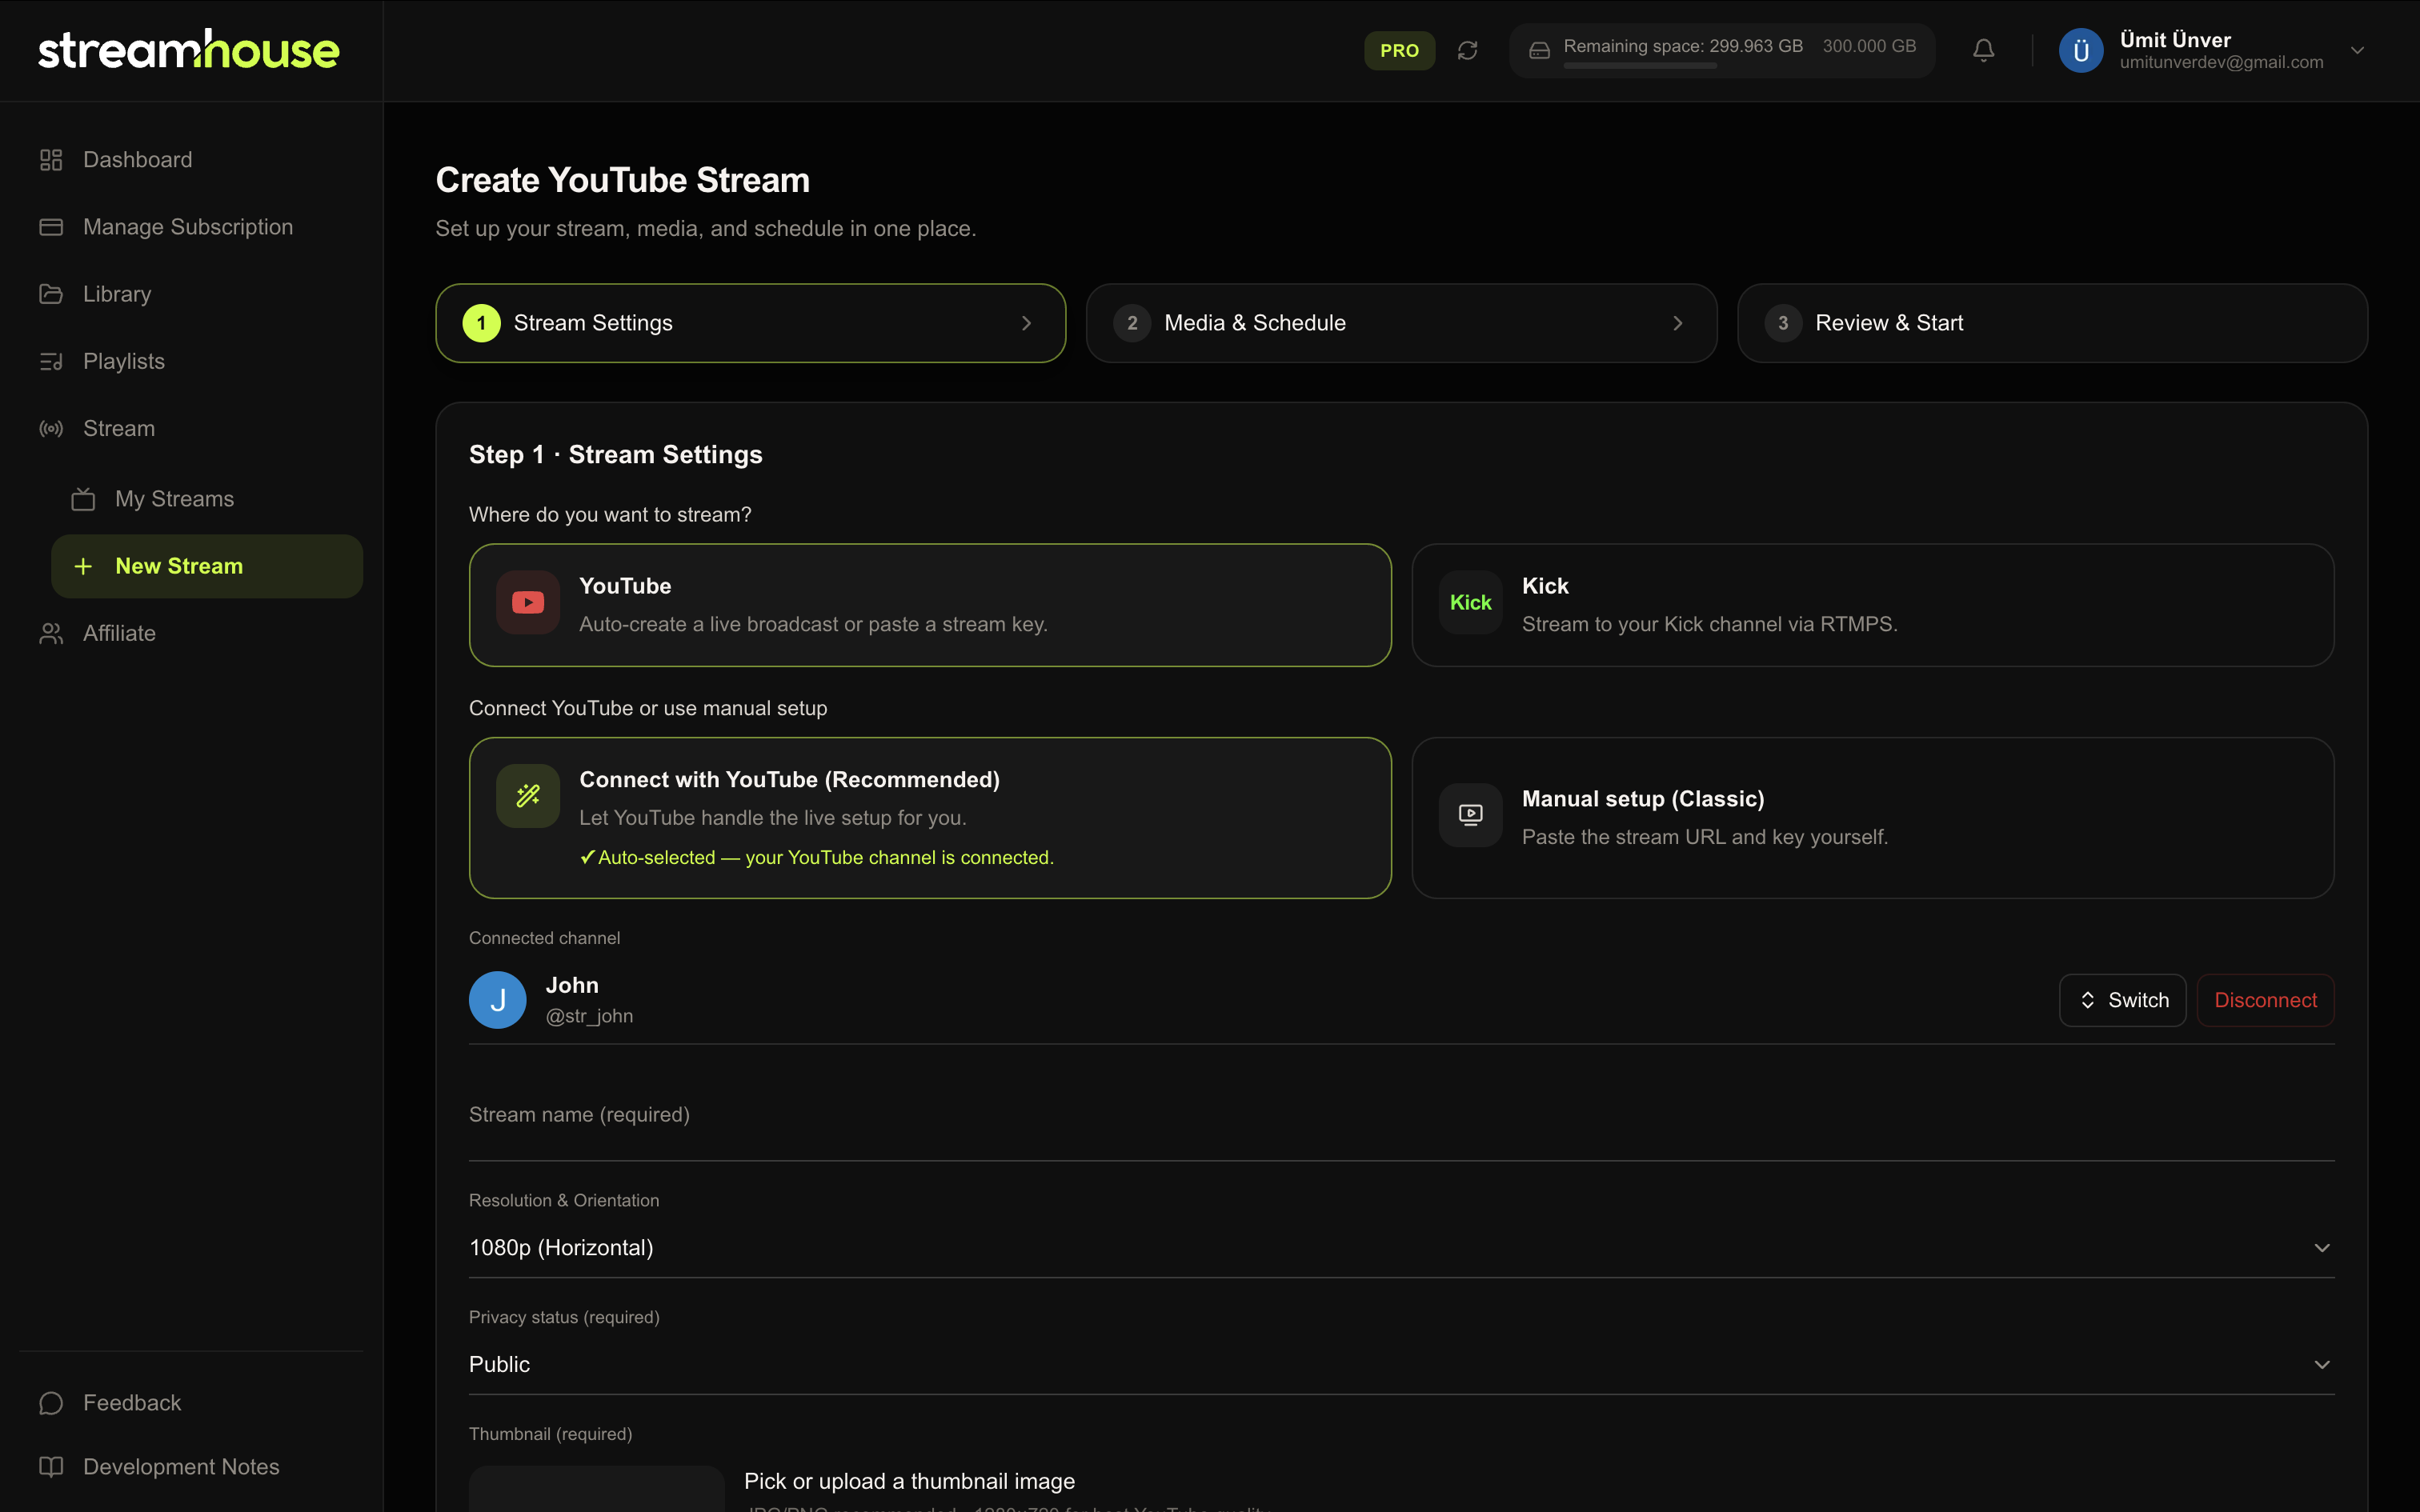Click the Pick or upload a thumbnail text
This screenshot has height=1512, width=2420.
click(909, 1481)
